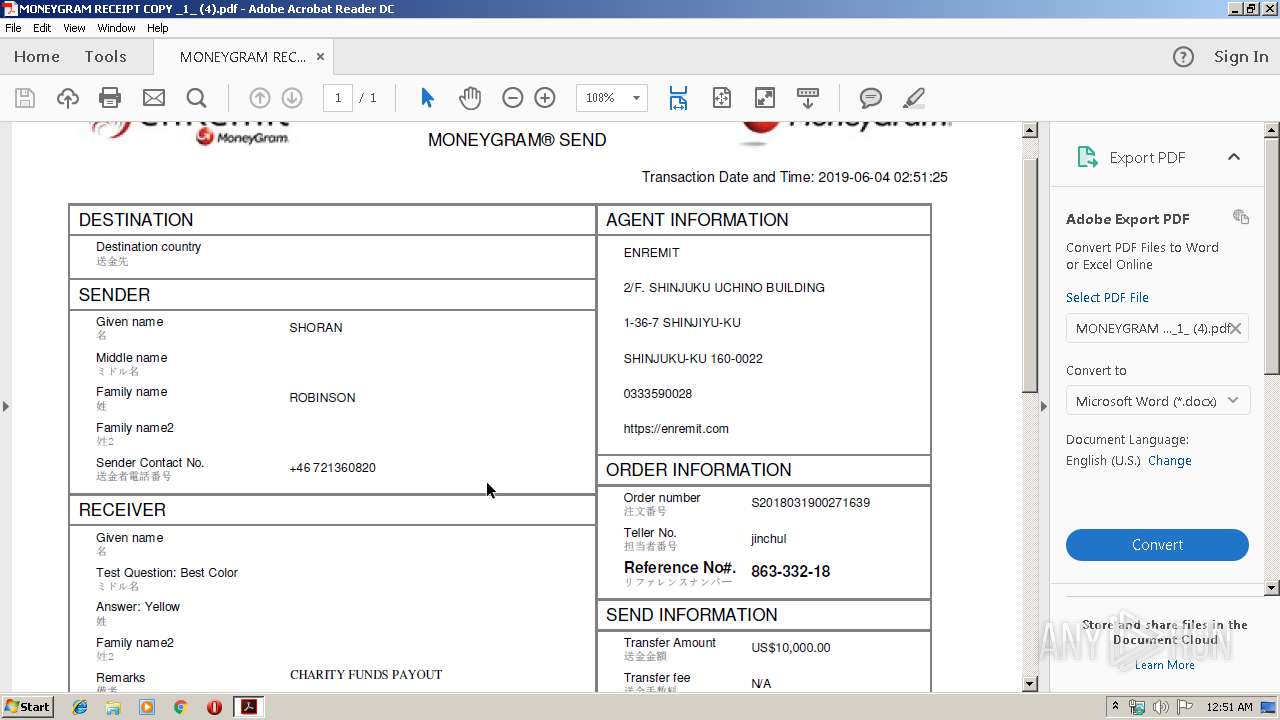The height and width of the screenshot is (720, 1280).
Task: Send file by email envelope icon
Action: (x=153, y=98)
